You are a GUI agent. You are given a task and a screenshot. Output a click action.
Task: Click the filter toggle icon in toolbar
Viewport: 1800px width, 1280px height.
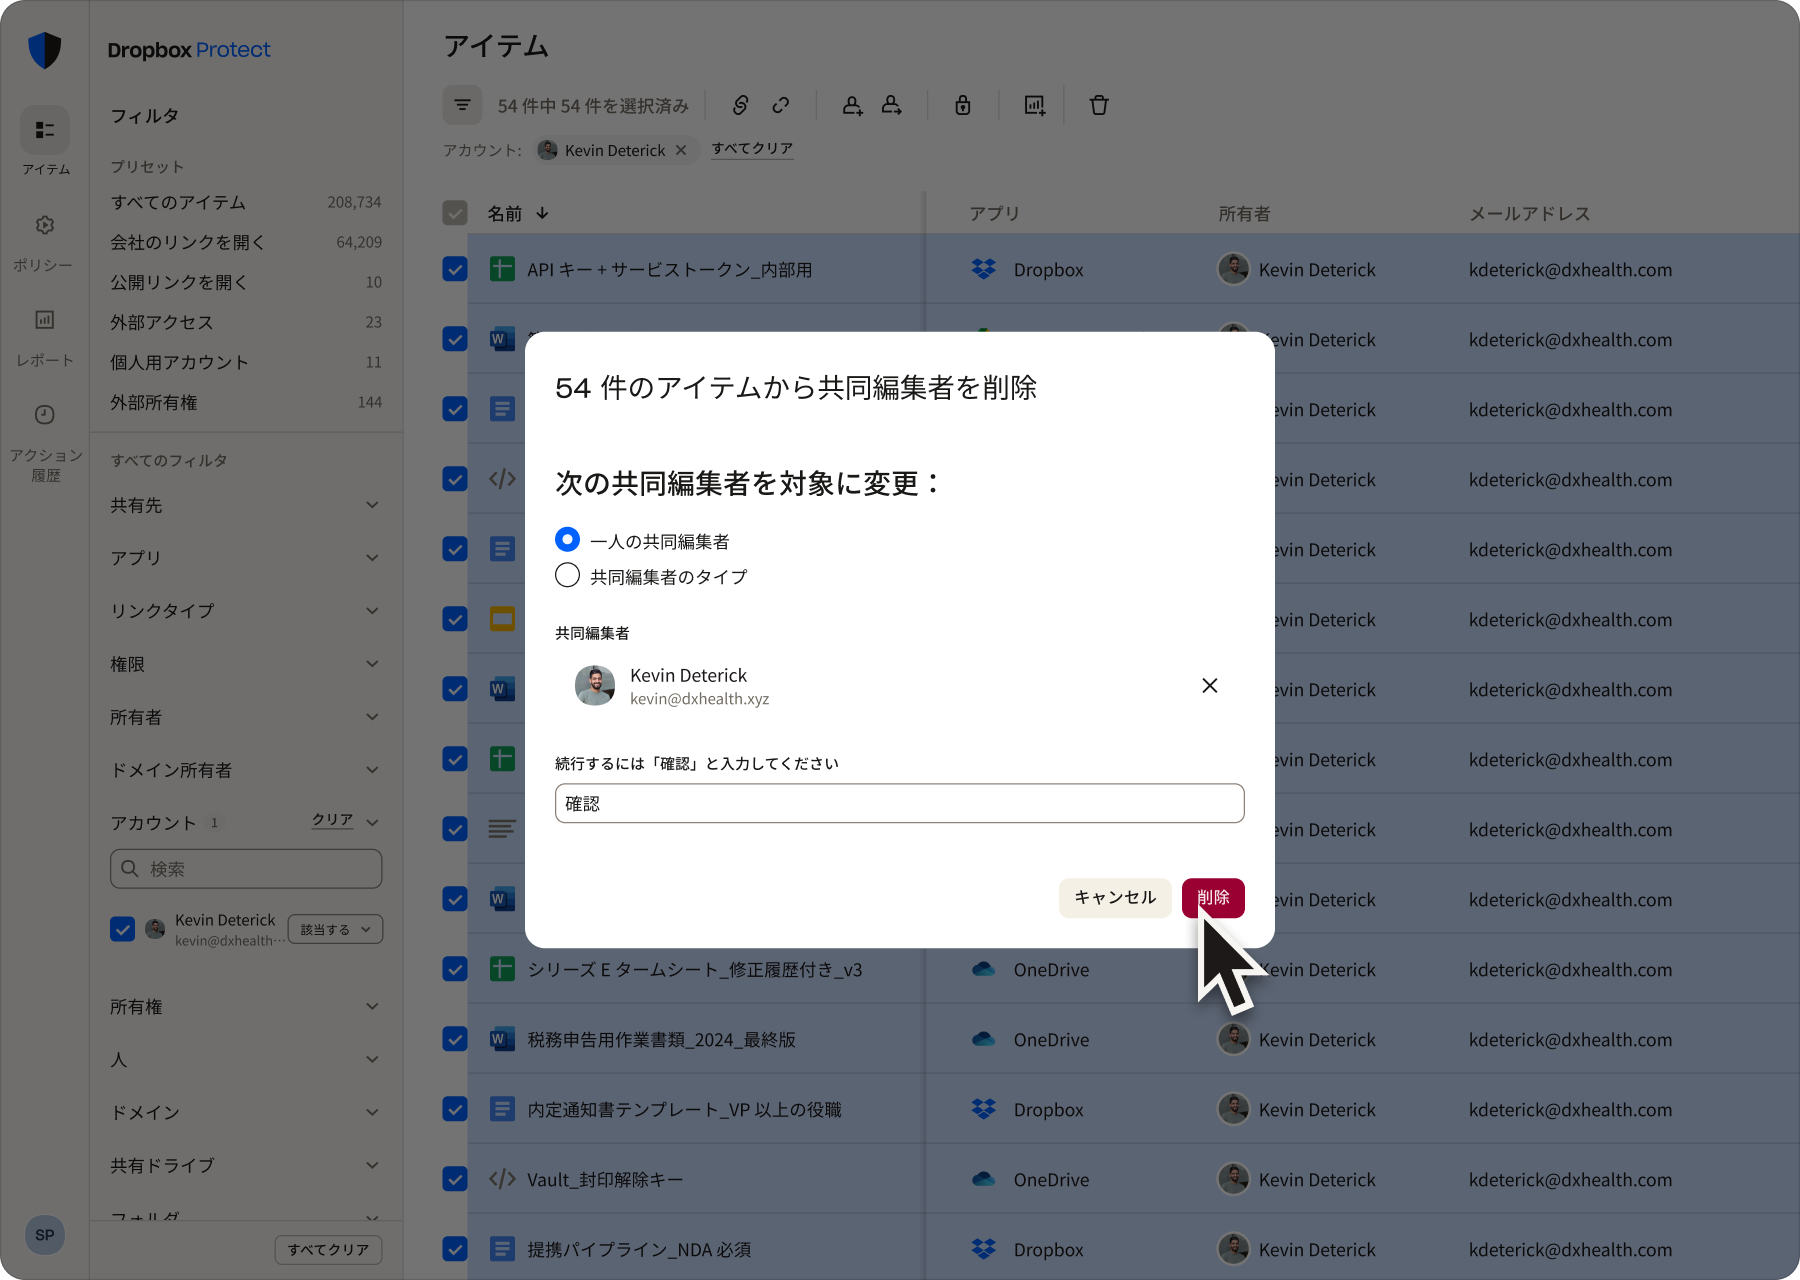tap(462, 105)
